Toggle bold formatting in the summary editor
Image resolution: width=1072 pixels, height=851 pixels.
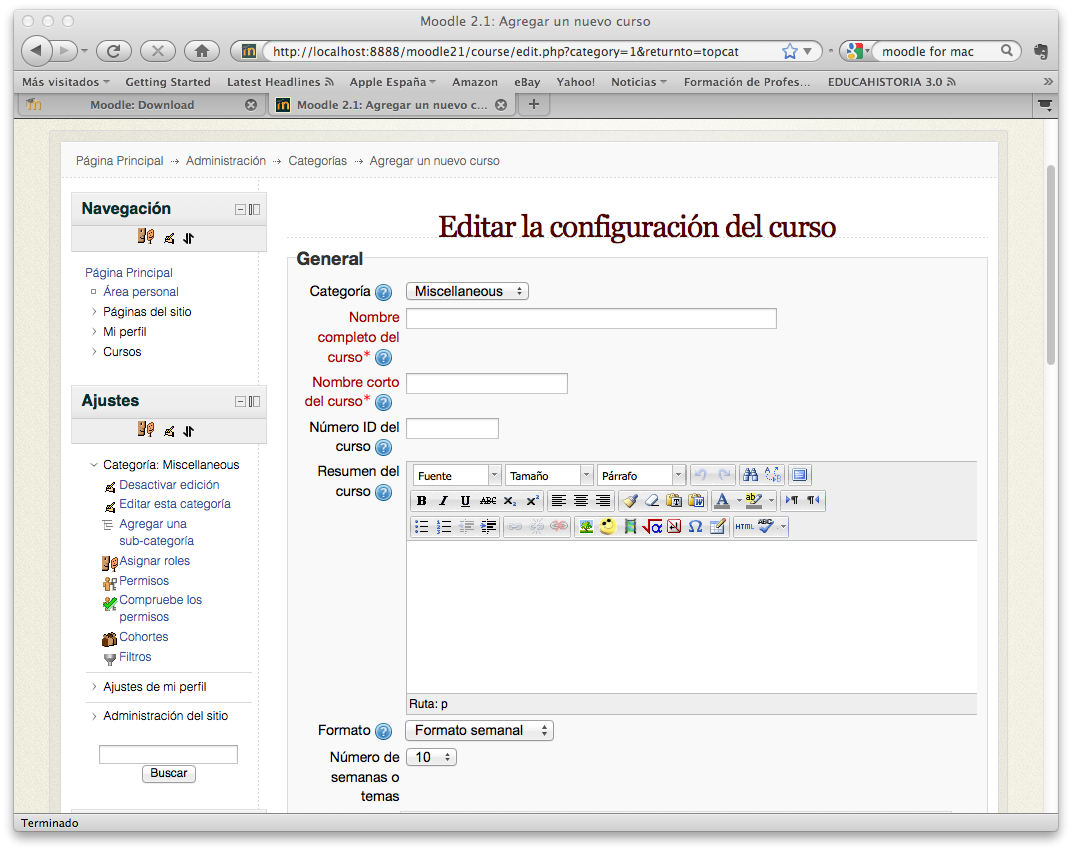[421, 501]
